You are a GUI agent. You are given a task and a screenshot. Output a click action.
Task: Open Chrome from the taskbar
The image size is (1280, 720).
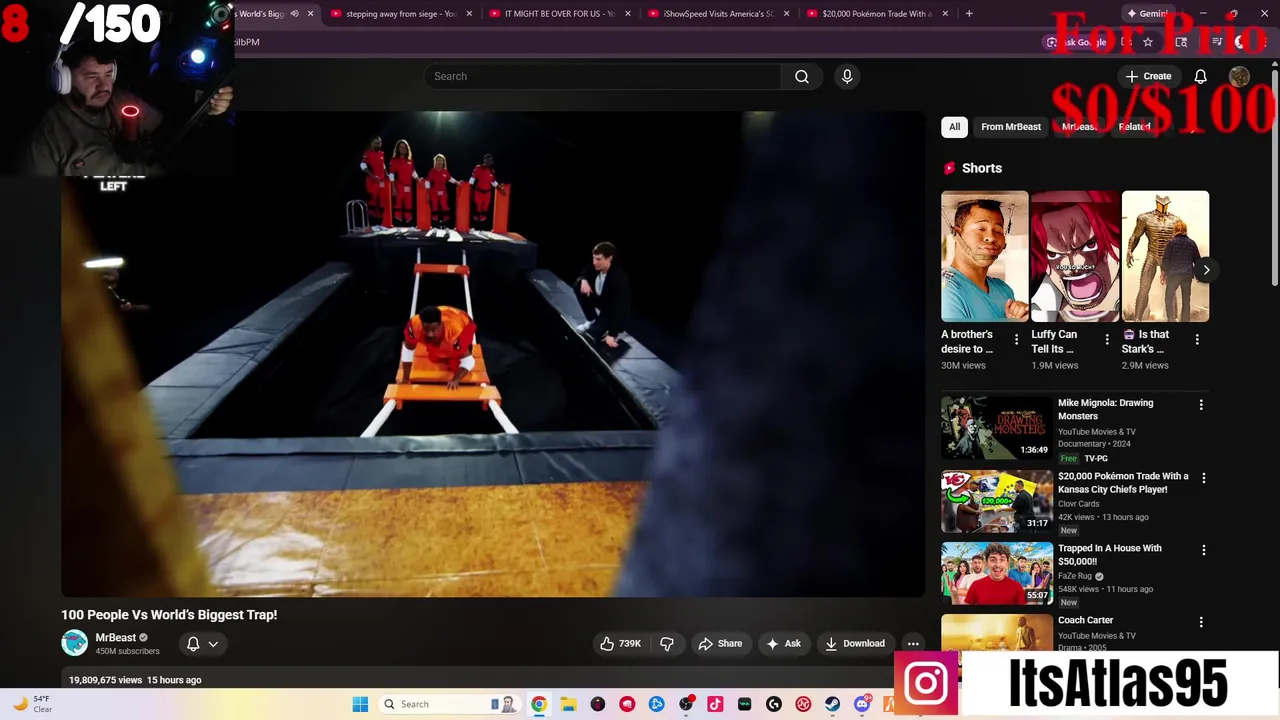pyautogui.click(x=539, y=704)
